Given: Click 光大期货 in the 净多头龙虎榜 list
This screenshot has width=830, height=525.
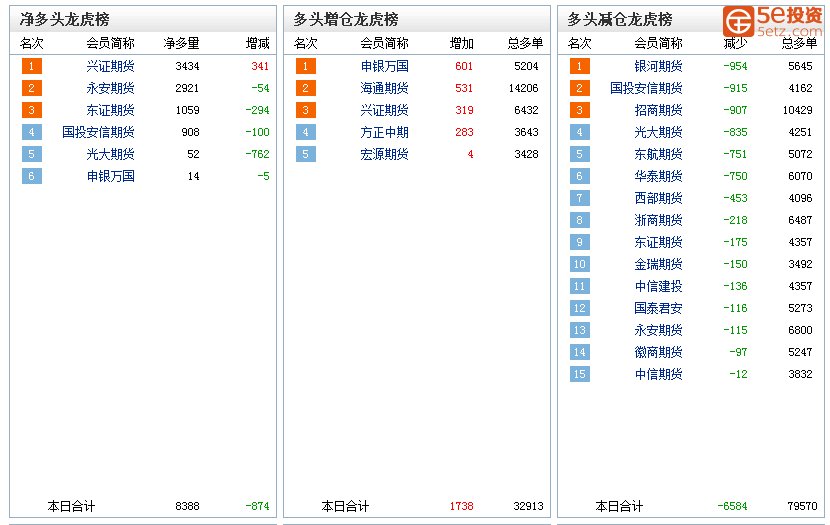Looking at the screenshot, I should 111,154.
